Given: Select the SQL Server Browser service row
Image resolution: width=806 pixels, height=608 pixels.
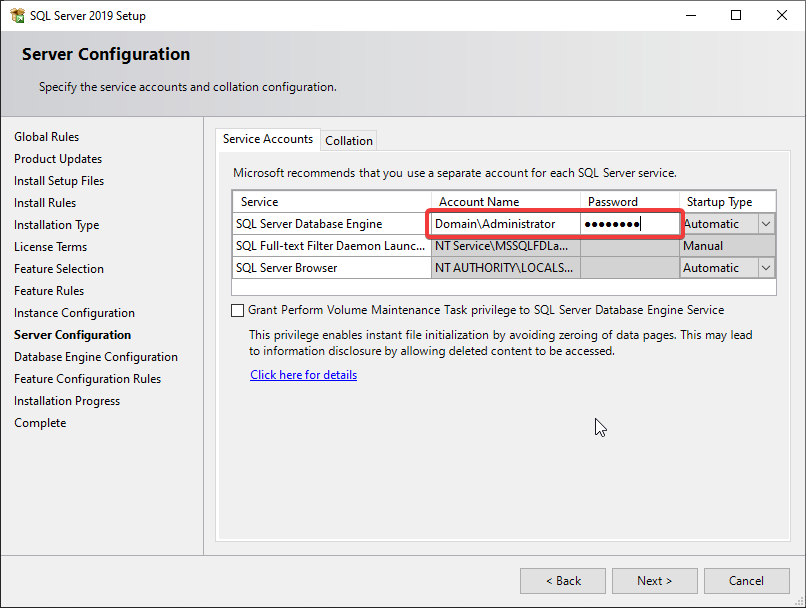Looking at the screenshot, I should point(332,268).
